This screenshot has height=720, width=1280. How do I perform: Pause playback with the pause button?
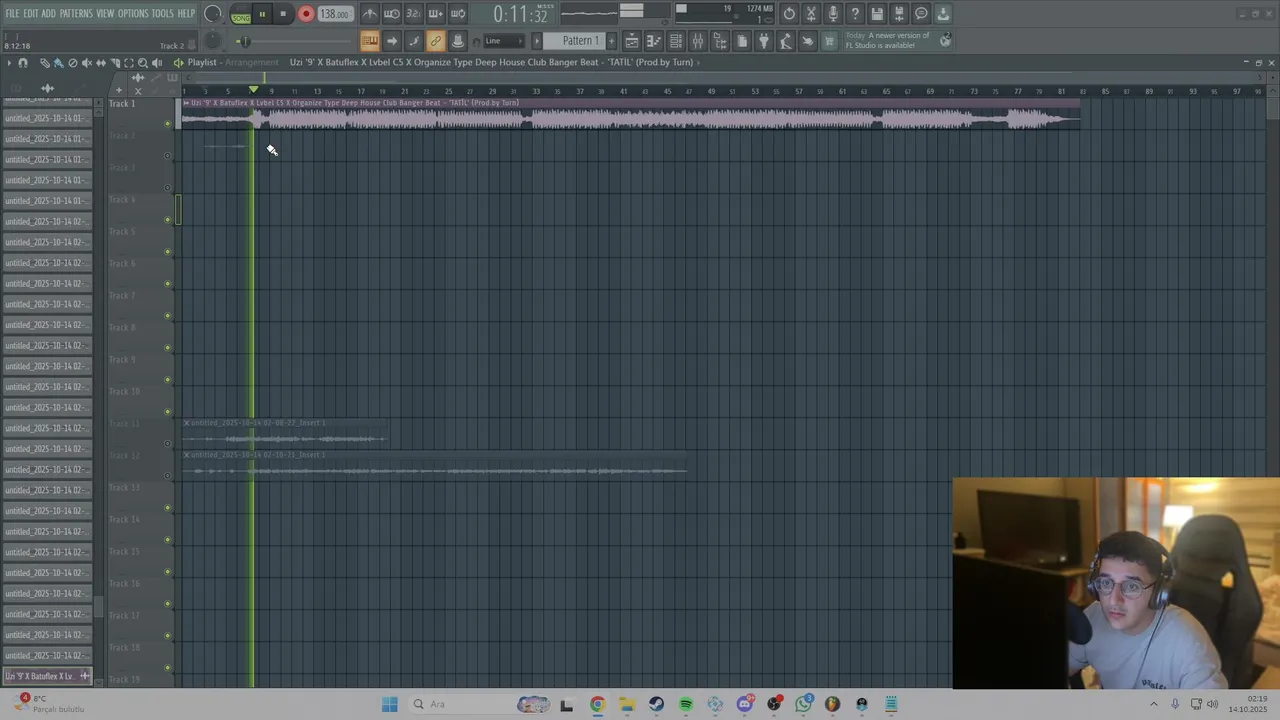point(262,14)
